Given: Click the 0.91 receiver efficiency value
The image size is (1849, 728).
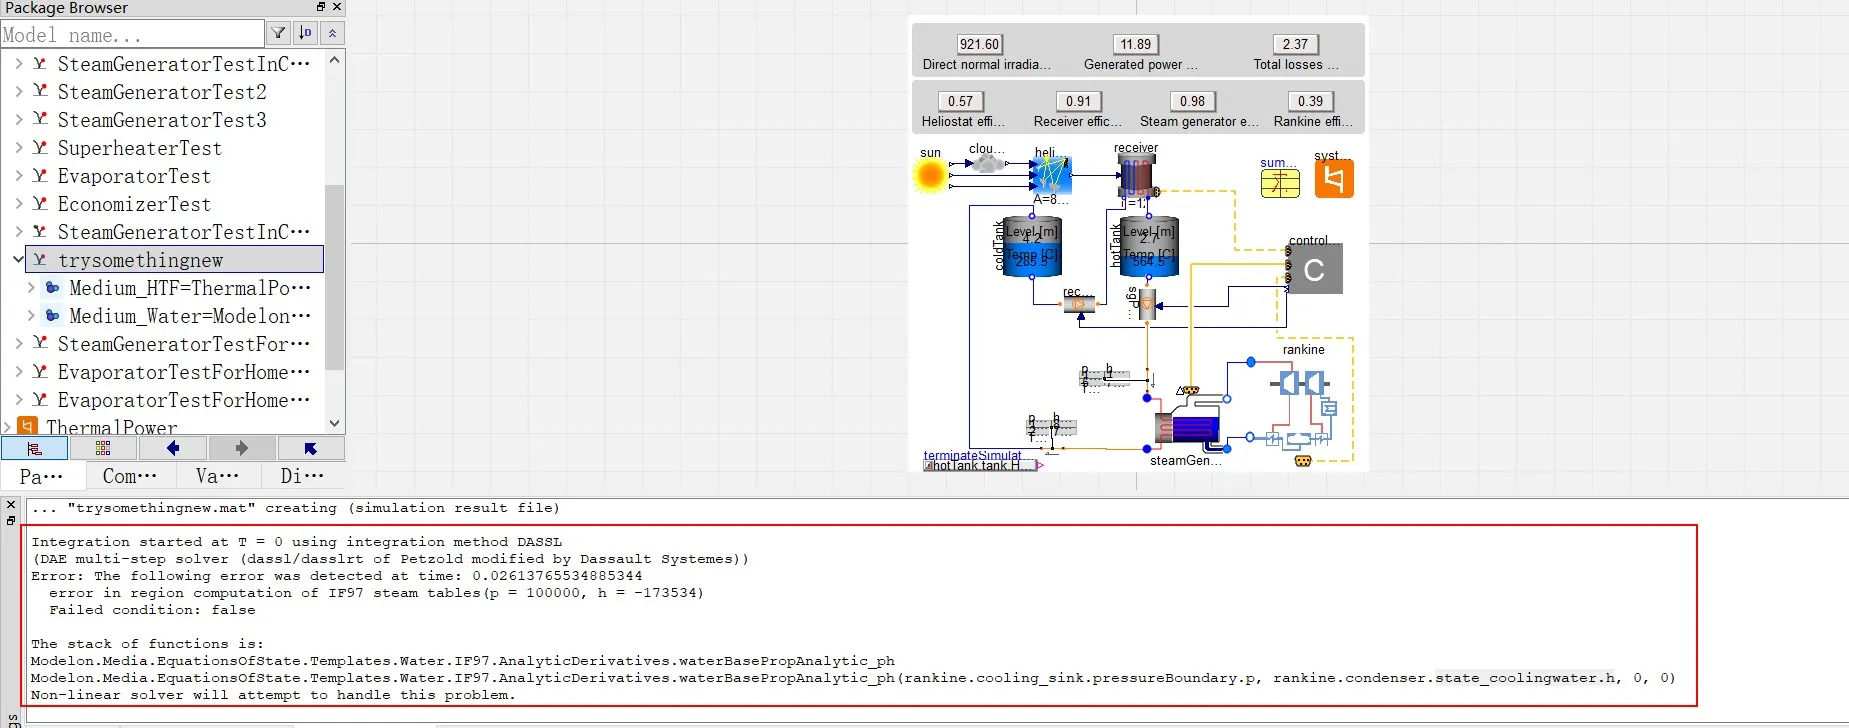Looking at the screenshot, I should 1078,101.
